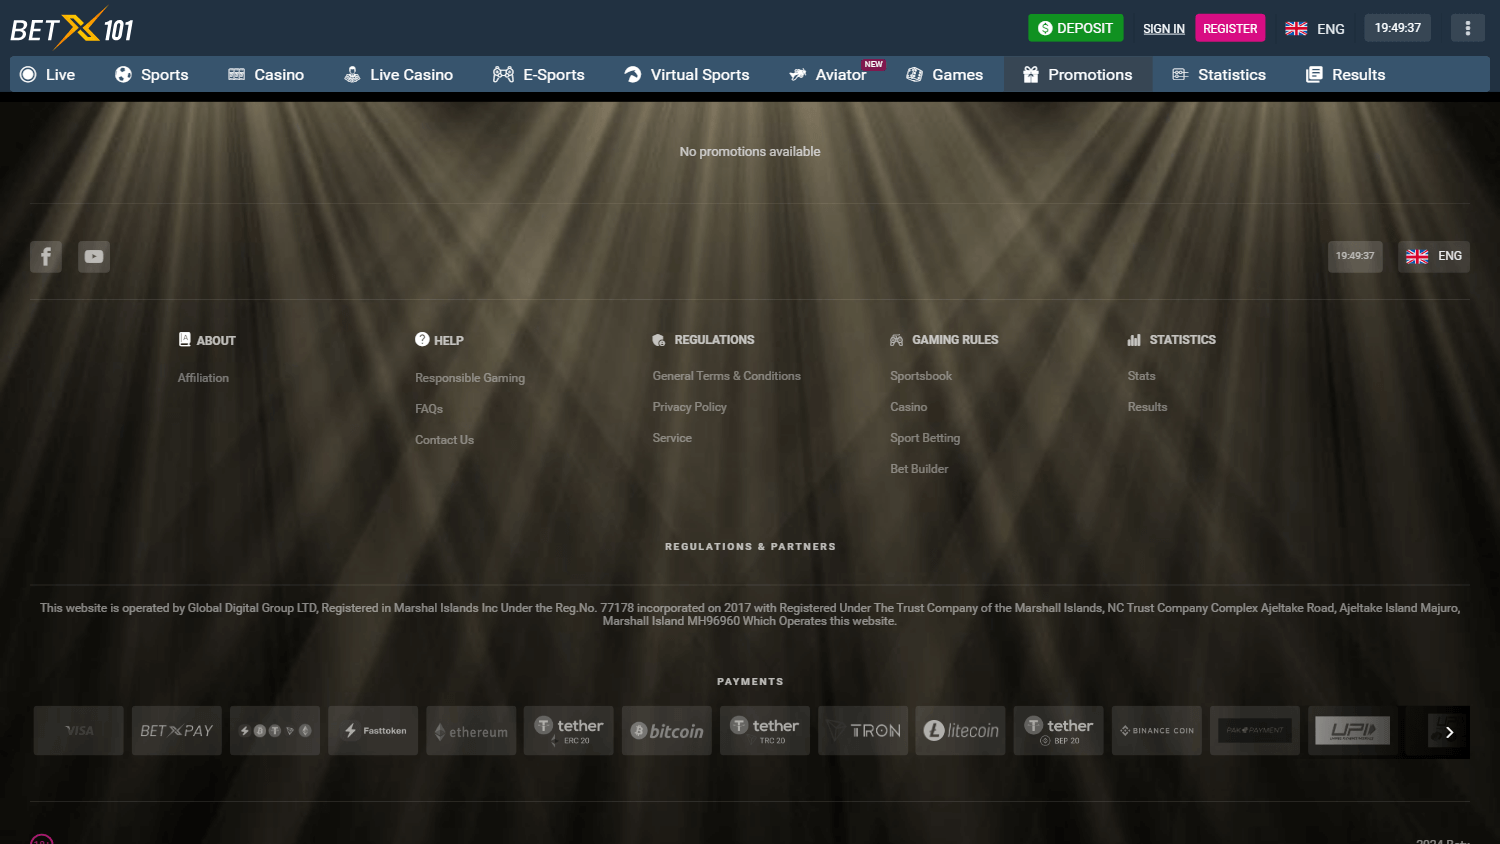
Task: Click the Ethereum payment logo
Action: 471,731
